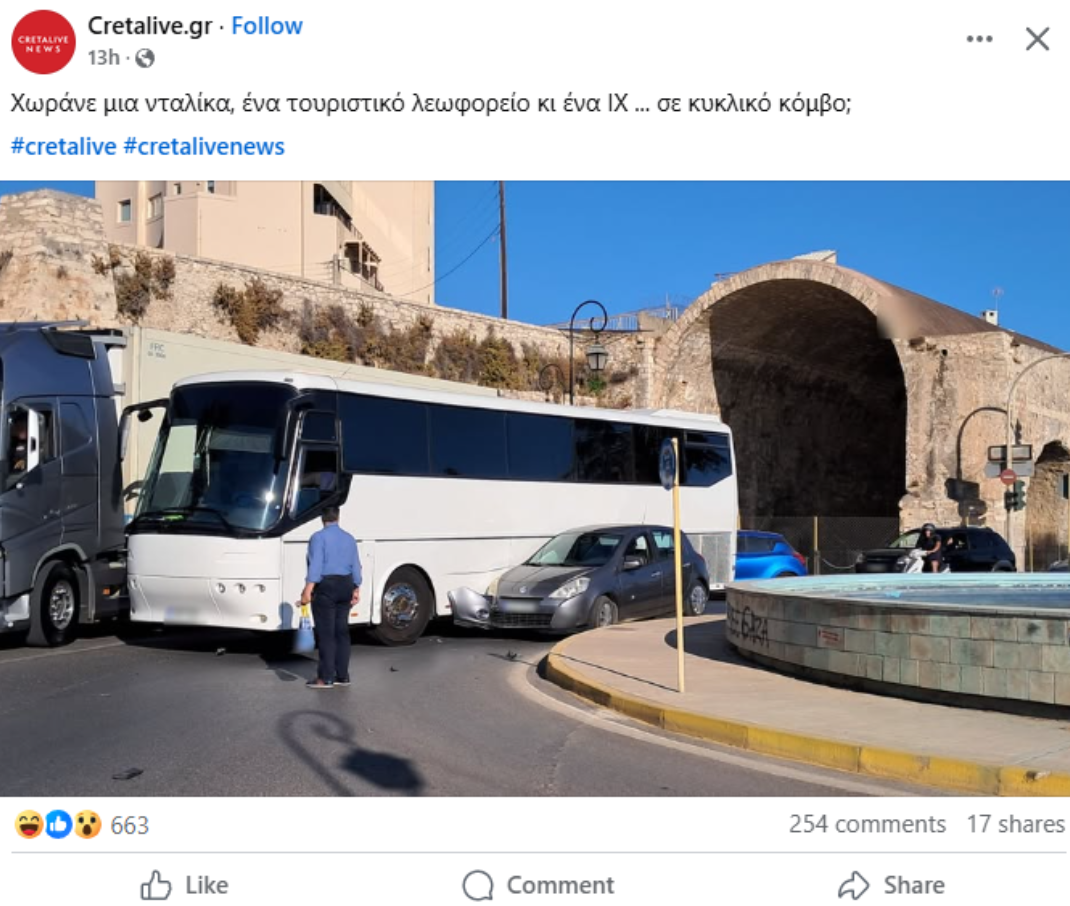Click the thumbs-up icon beside Like
This screenshot has height=906, width=1070.
point(156,886)
